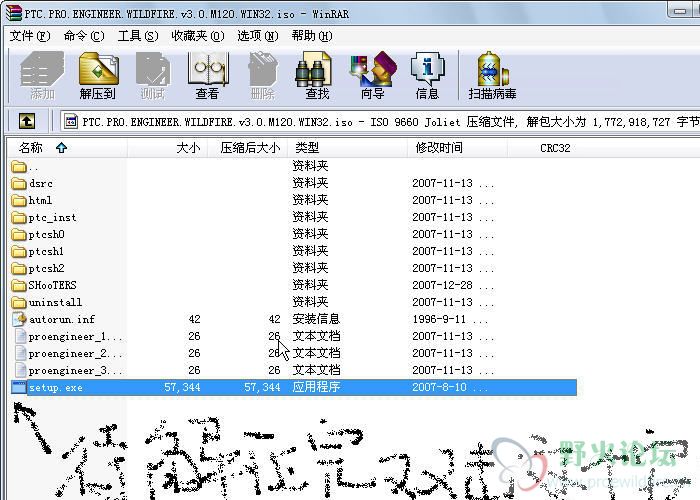The width and height of the screenshot is (700, 500).
Task: Sort by Packed Size (压缩后大小) header
Action: pyautogui.click(x=248, y=148)
